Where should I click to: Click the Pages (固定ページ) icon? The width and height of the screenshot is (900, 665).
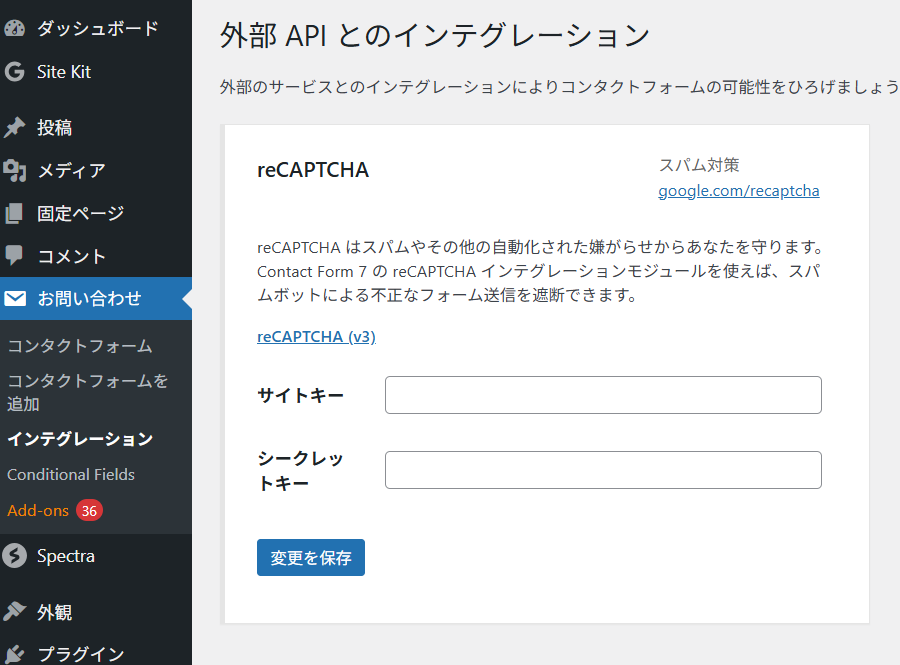[15, 213]
